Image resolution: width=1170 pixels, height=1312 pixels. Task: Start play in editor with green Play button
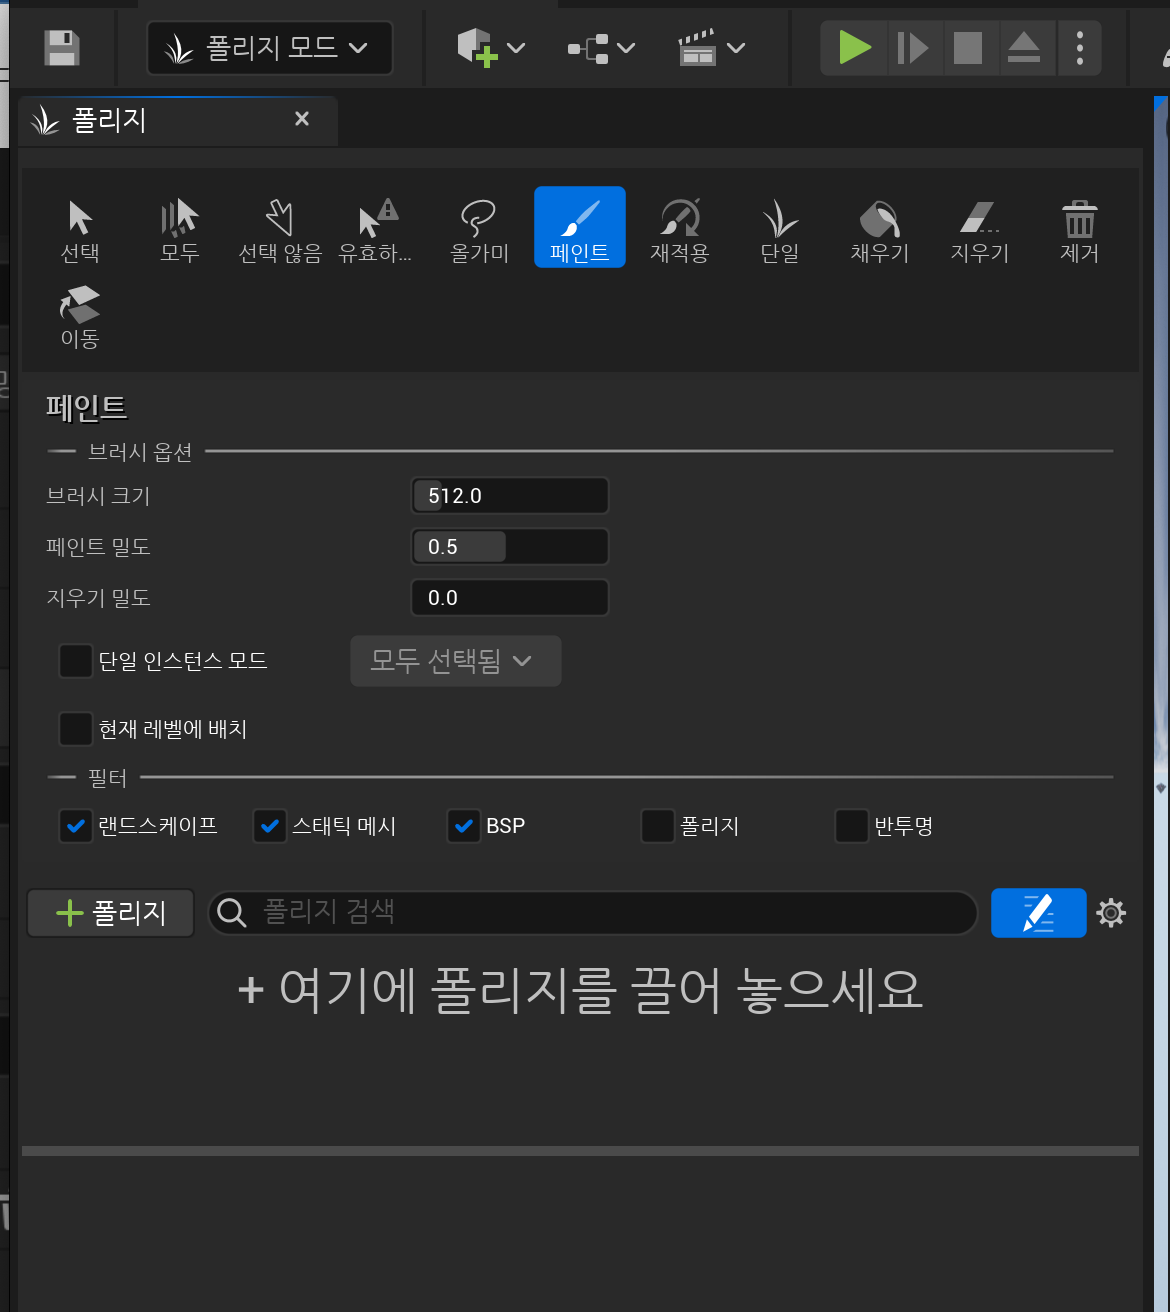point(854,47)
